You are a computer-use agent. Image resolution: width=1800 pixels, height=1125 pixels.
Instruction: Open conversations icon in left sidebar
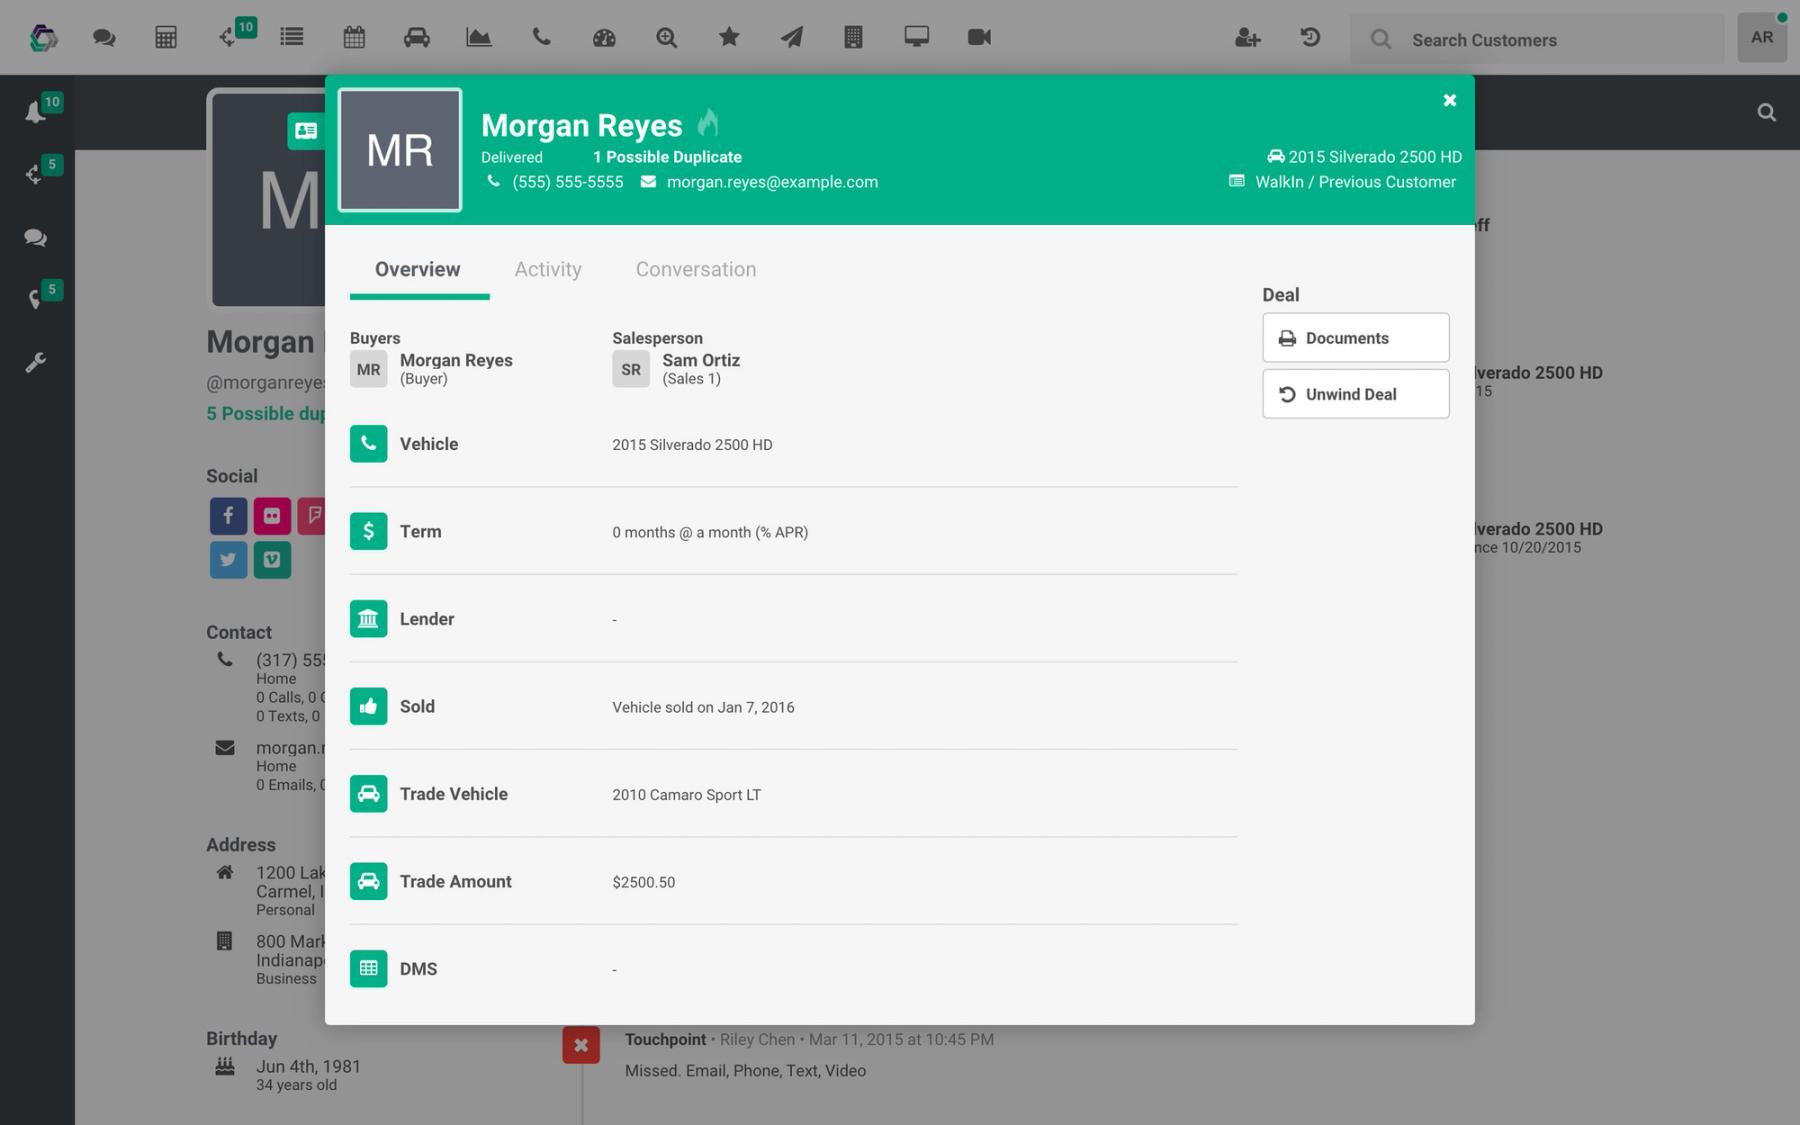click(35, 238)
